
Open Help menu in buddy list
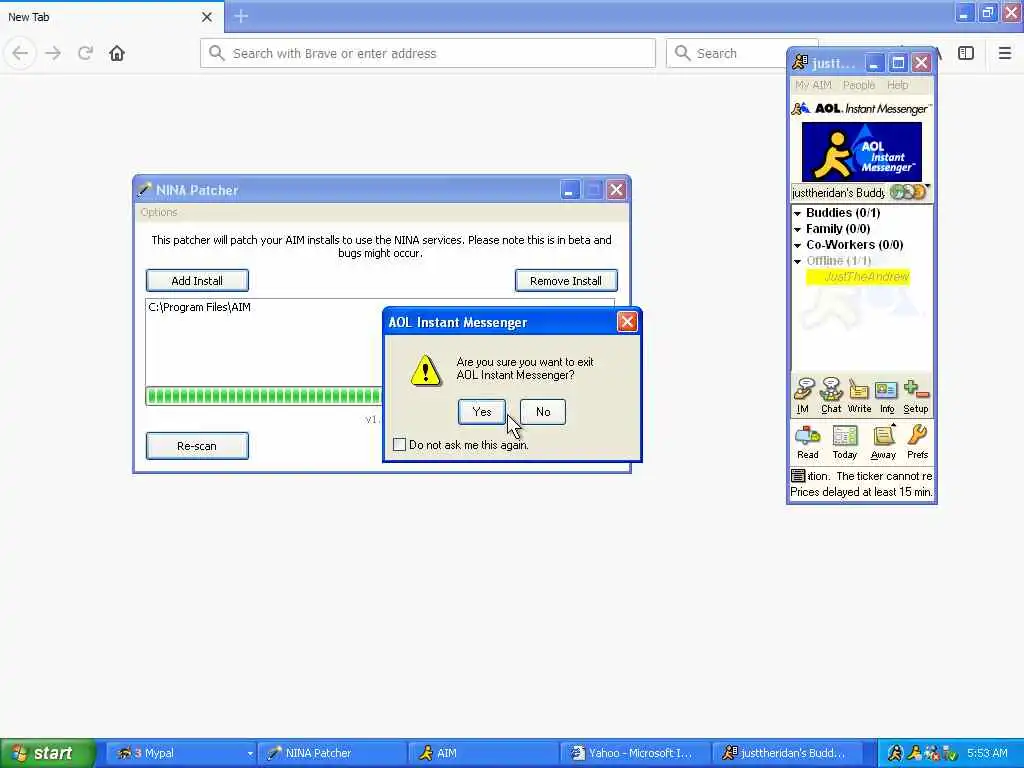click(x=897, y=85)
